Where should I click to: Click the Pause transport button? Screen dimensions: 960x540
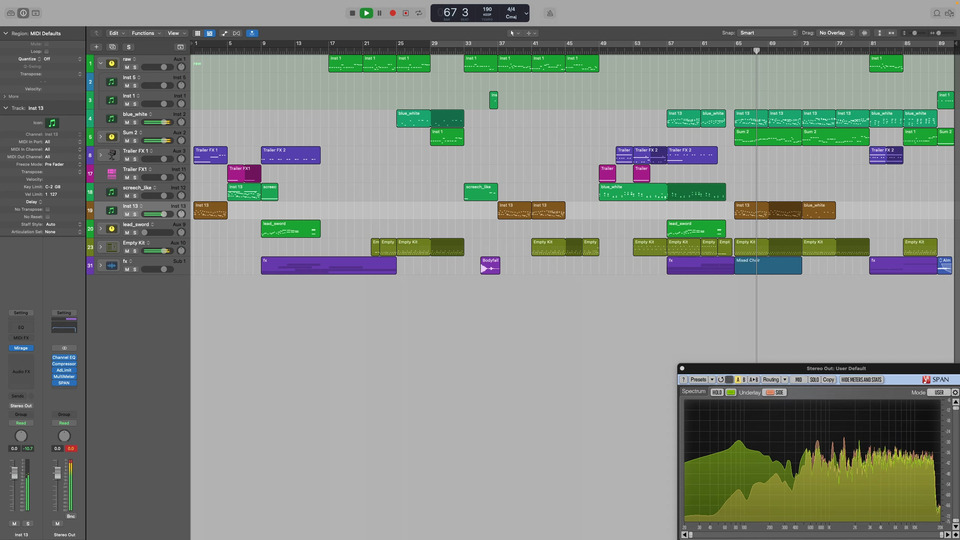380,13
